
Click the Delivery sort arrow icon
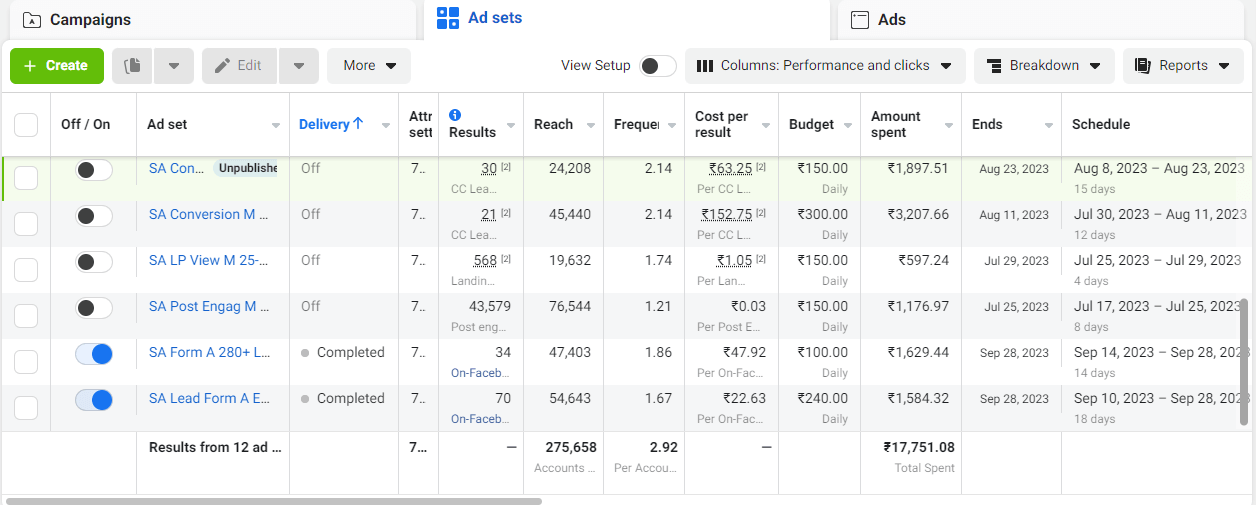(x=358, y=124)
